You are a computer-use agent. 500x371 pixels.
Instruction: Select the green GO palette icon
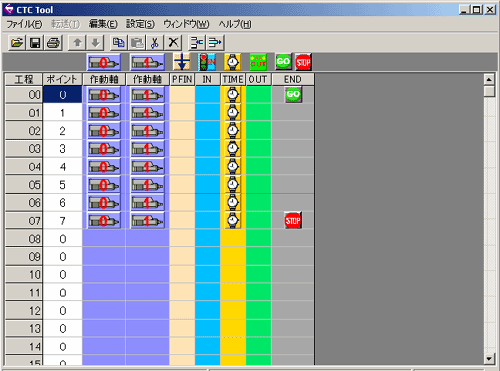click(x=283, y=62)
